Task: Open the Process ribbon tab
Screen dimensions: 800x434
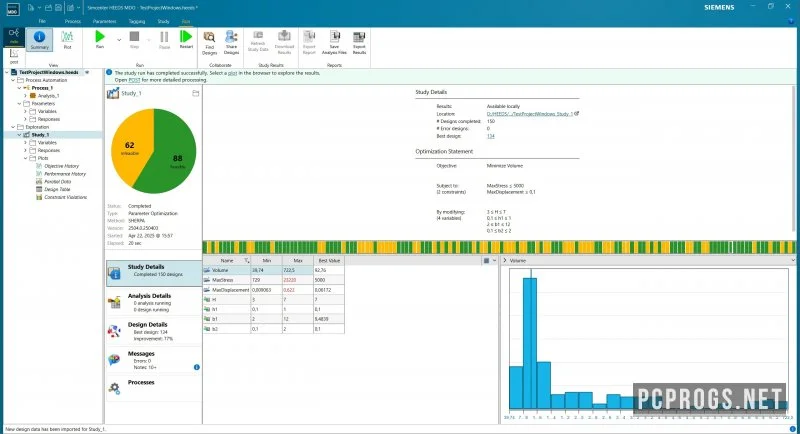Action: 73,21
